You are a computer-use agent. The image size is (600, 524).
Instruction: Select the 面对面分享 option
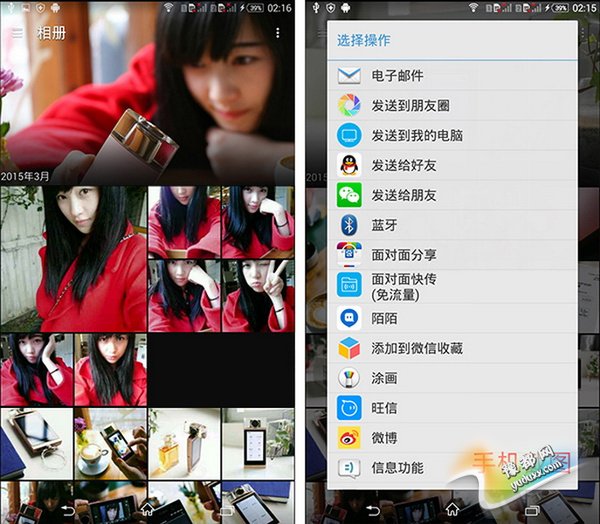404,254
